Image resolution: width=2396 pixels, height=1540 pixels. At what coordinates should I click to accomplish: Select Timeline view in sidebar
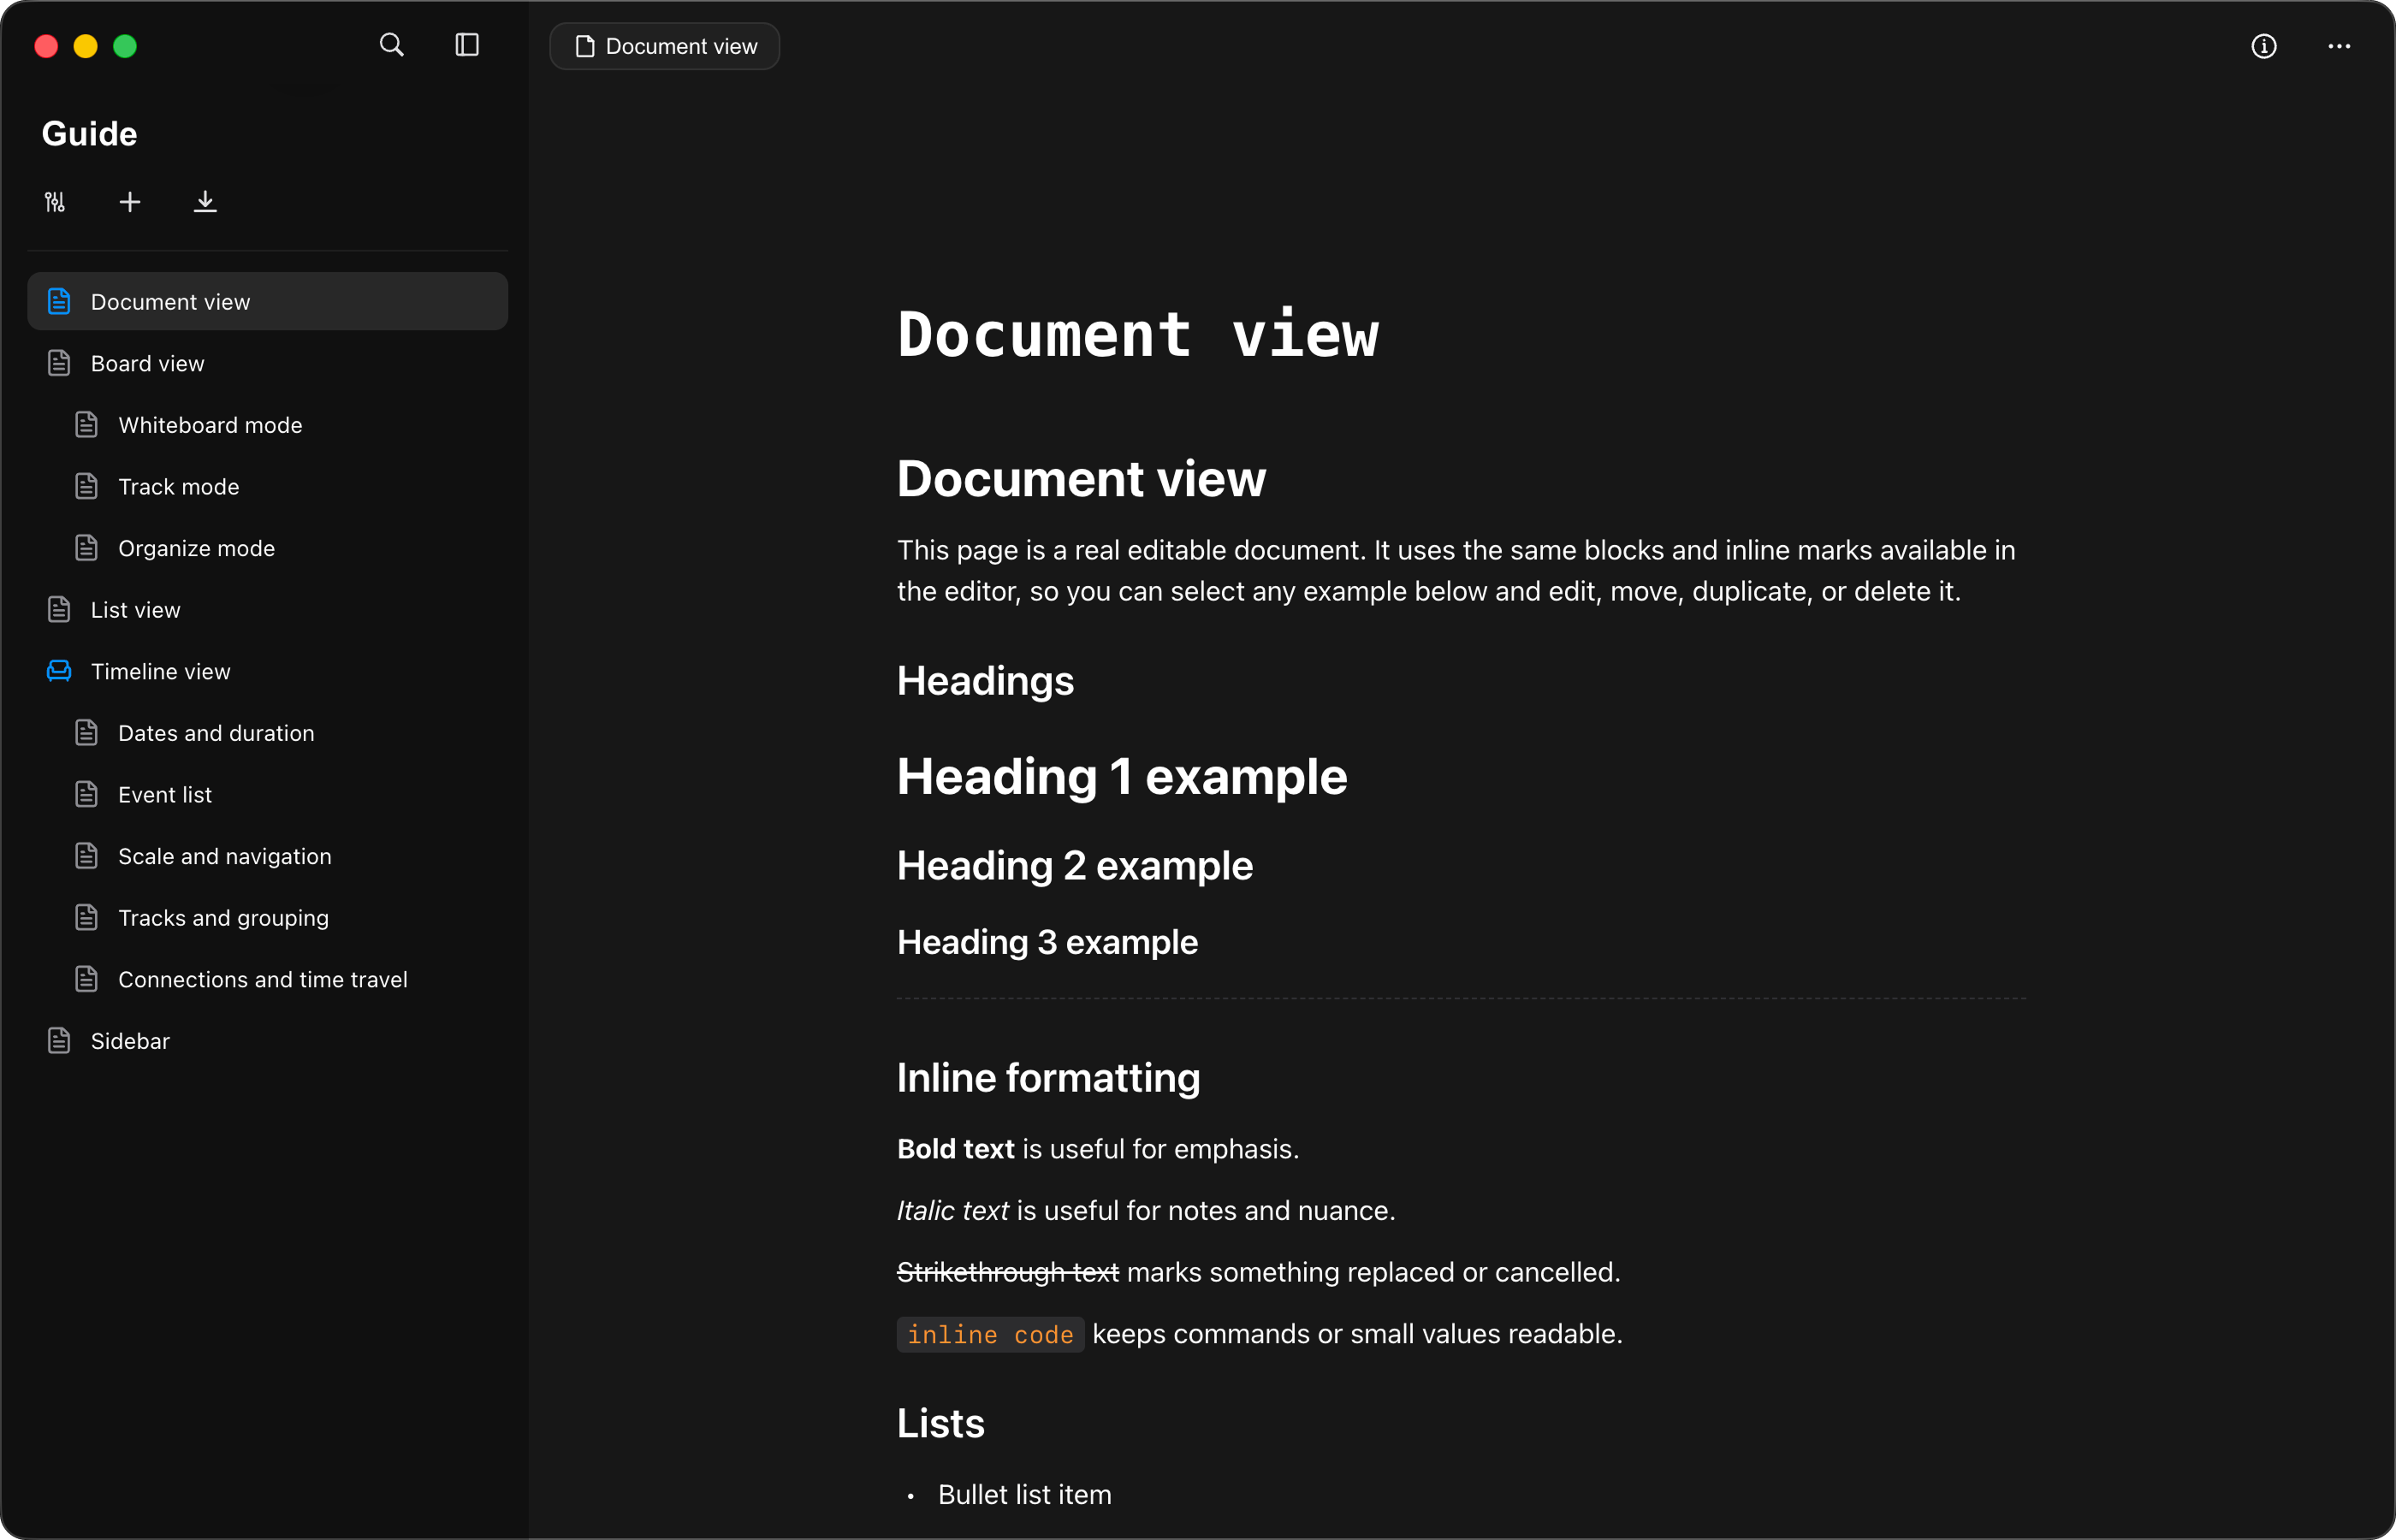click(268, 671)
